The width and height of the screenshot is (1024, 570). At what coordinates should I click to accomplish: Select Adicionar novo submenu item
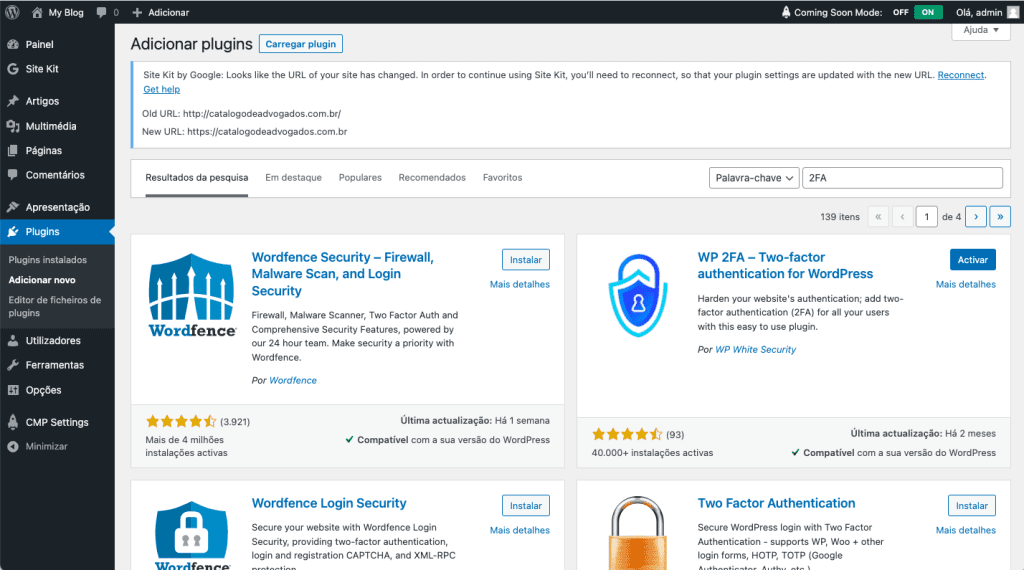pyautogui.click(x=42, y=280)
